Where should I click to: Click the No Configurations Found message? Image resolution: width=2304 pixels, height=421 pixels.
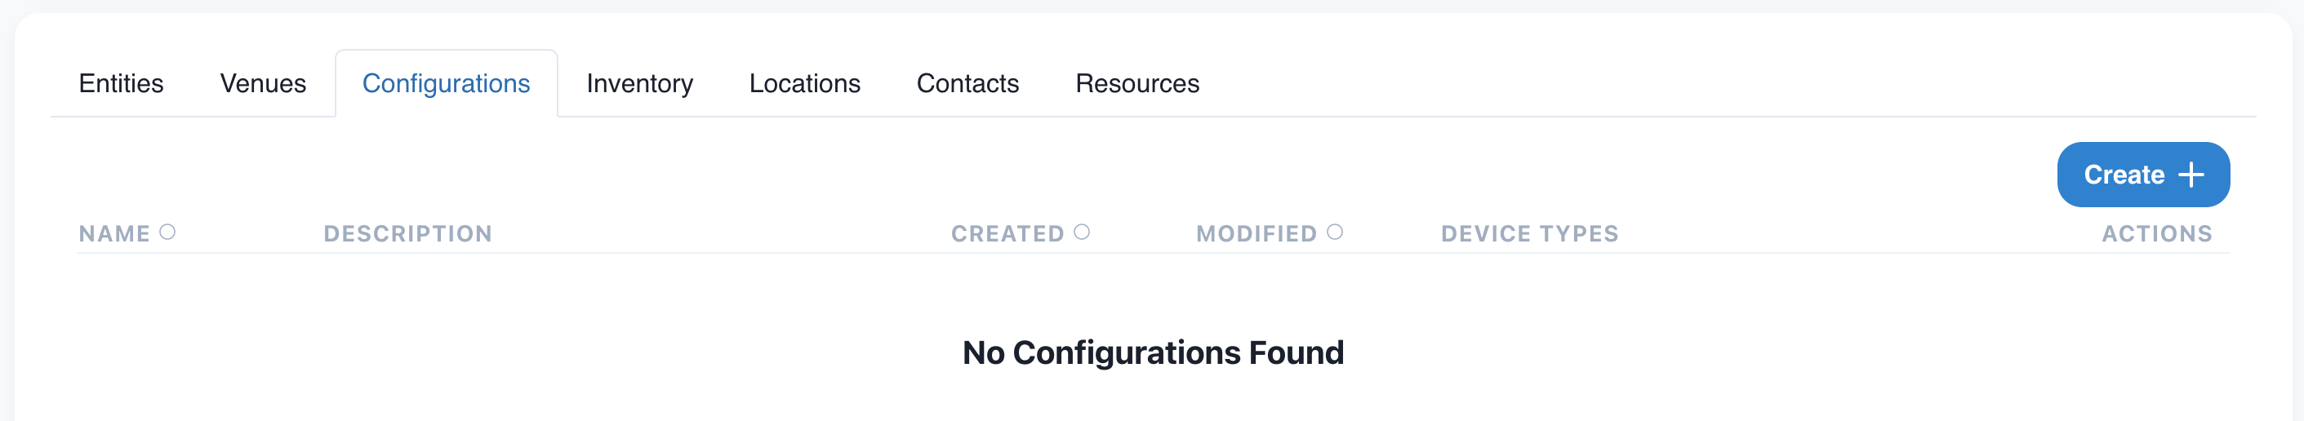coord(1153,352)
